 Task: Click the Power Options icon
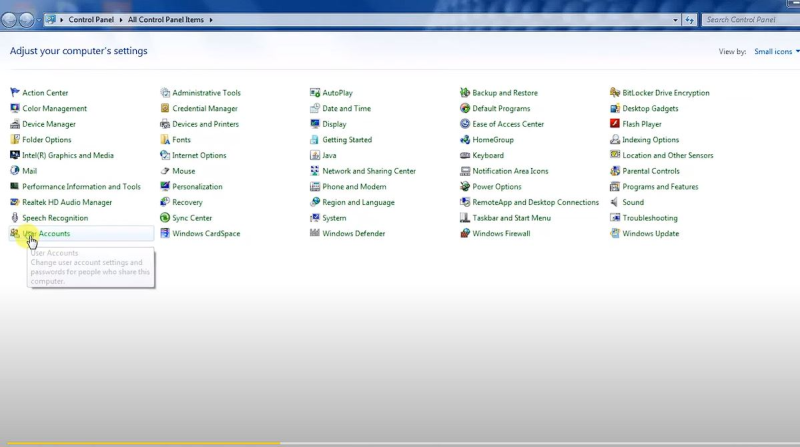[465, 186]
